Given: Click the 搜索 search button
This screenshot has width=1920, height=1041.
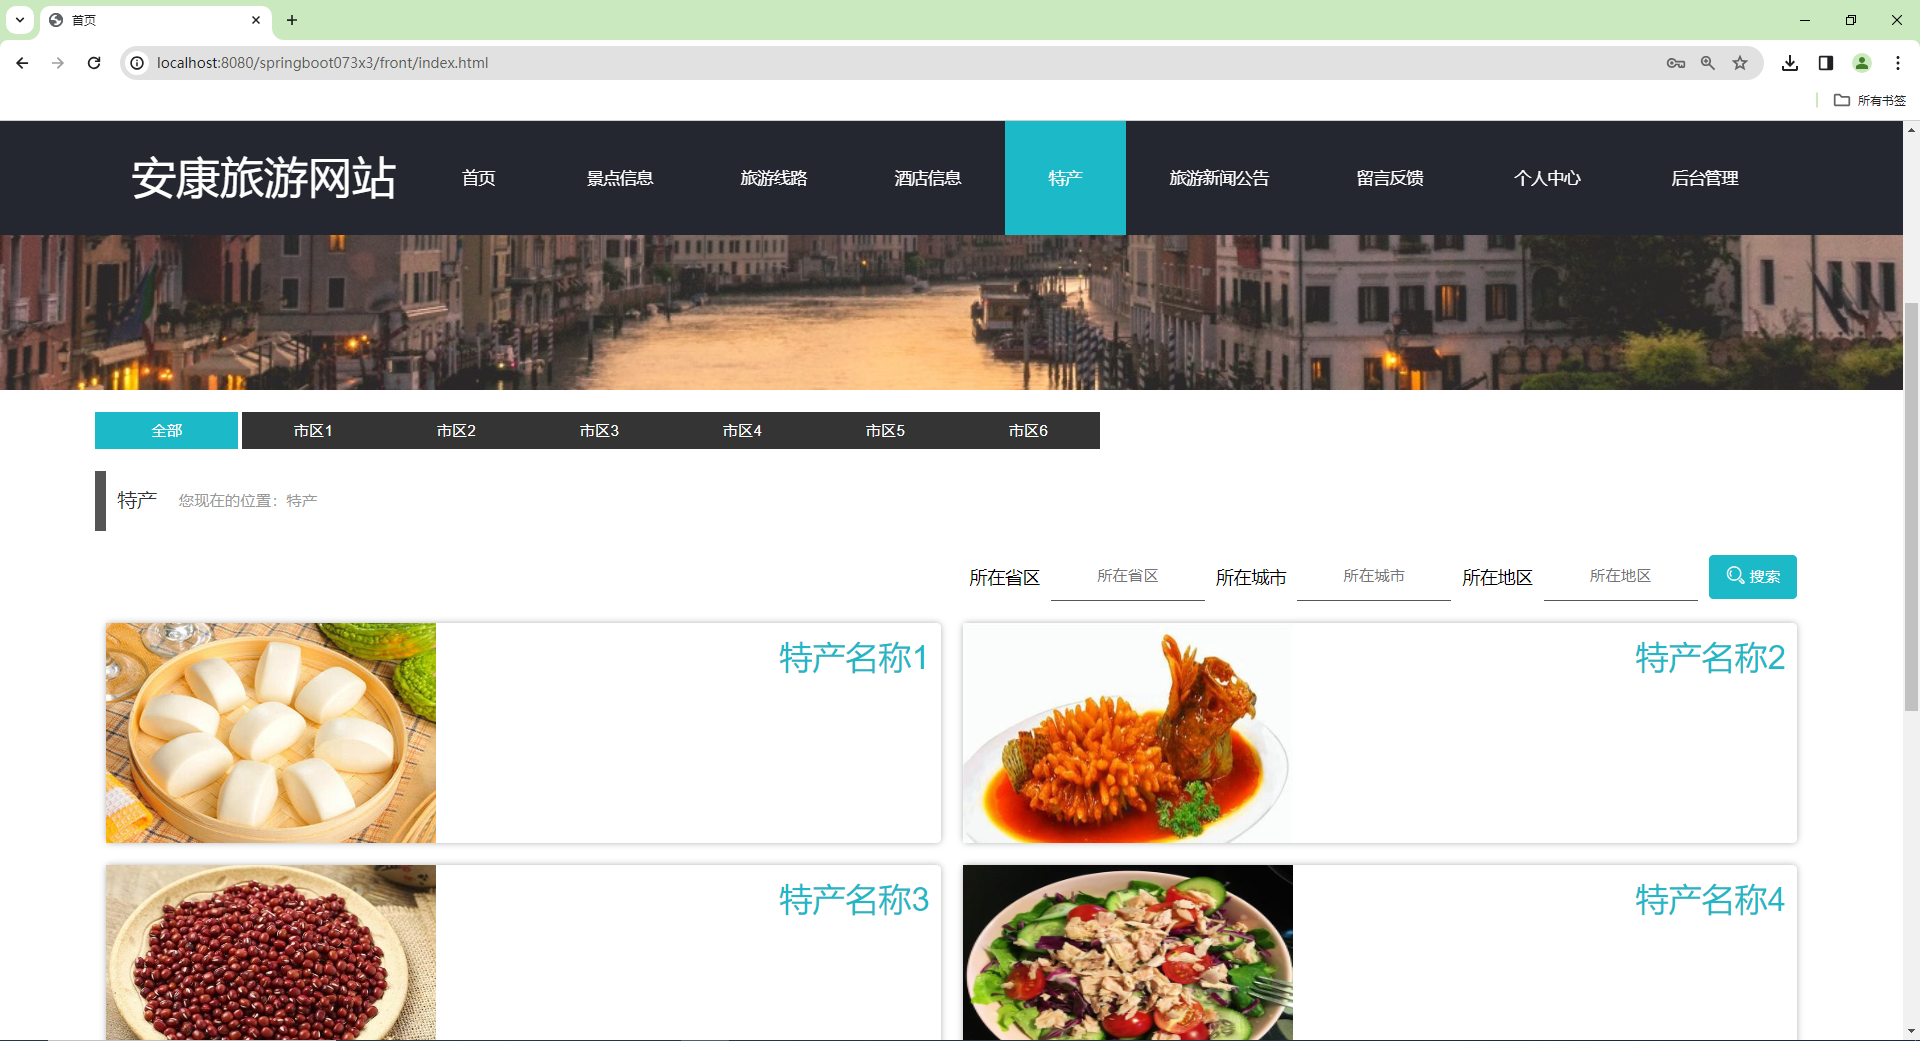Looking at the screenshot, I should tap(1753, 577).
